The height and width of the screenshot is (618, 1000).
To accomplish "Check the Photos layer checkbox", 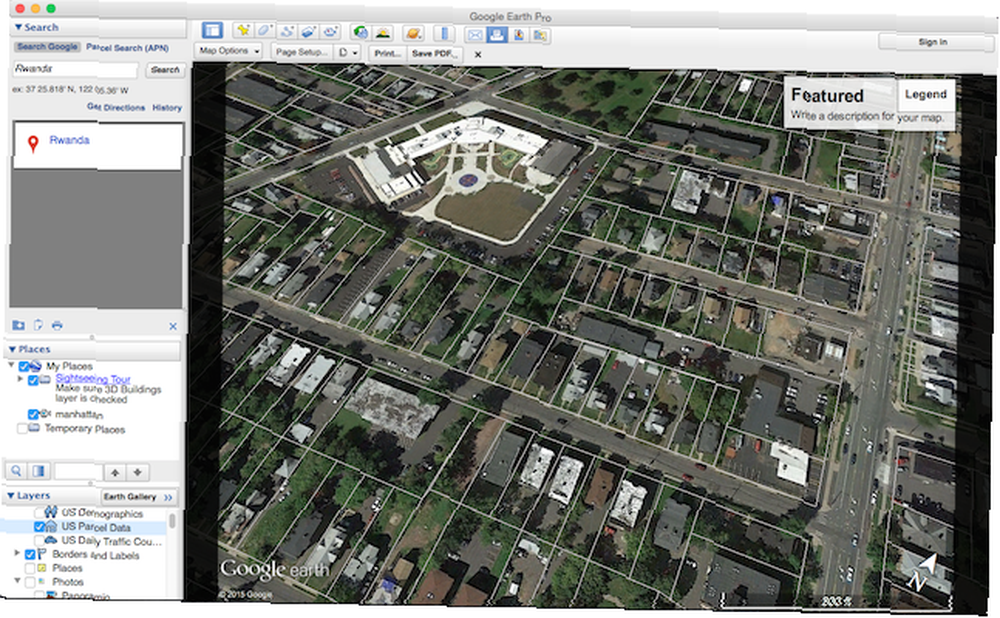I will click(x=30, y=582).
